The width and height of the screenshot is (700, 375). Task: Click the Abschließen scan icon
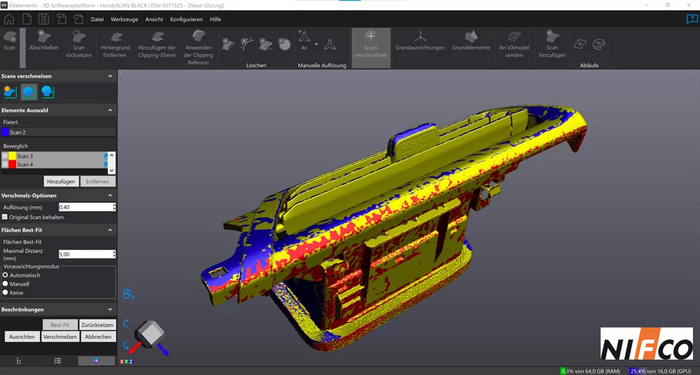coord(44,37)
